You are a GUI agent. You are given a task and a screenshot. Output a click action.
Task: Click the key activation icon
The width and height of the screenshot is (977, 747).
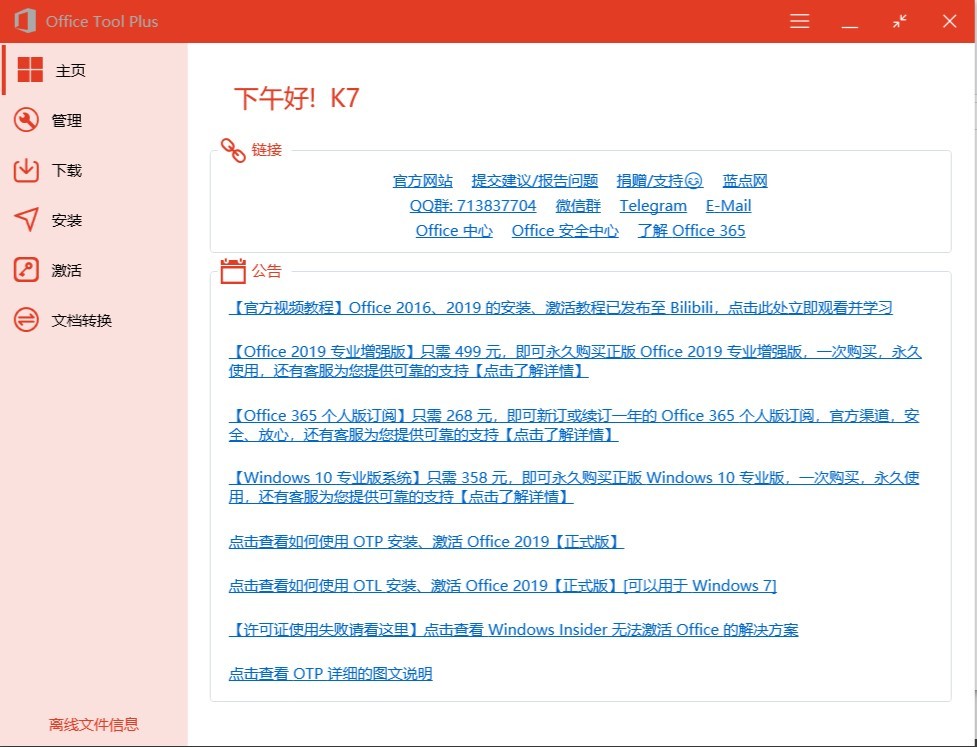pos(26,270)
